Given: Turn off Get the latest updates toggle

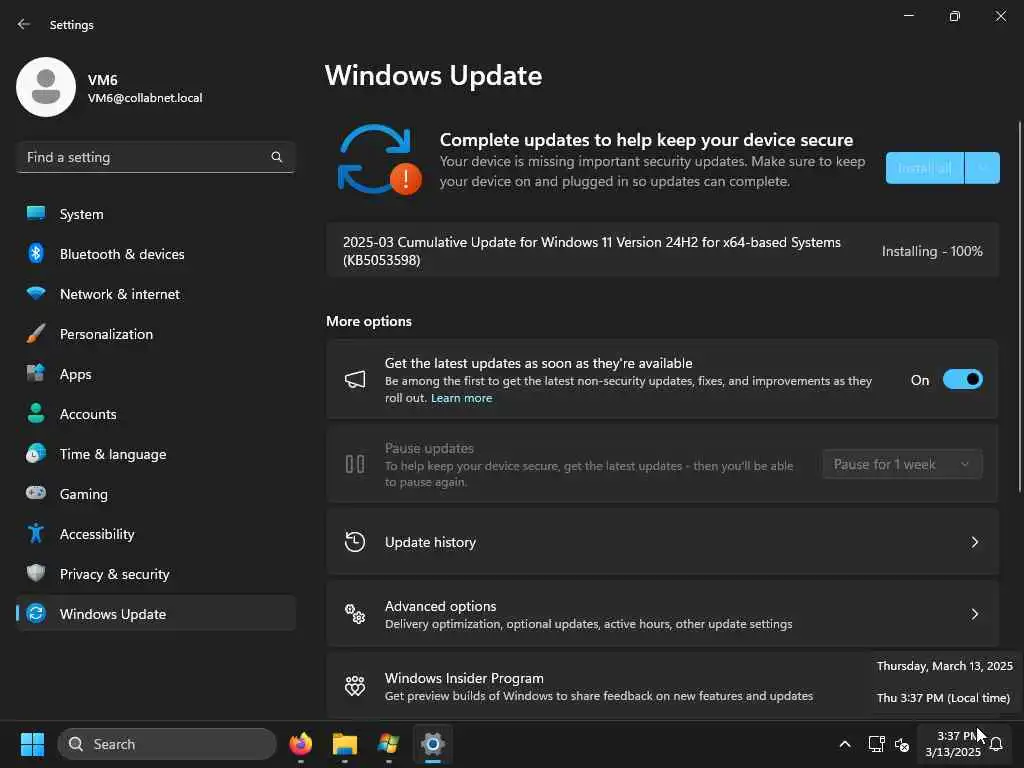Looking at the screenshot, I should pyautogui.click(x=963, y=379).
